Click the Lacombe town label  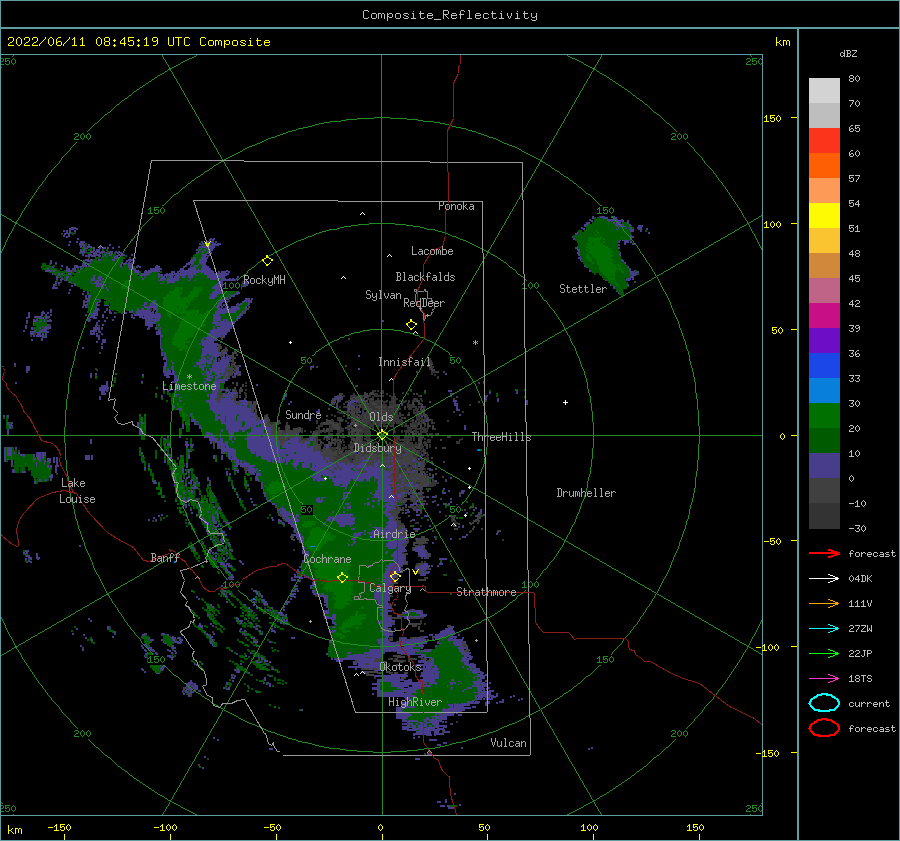[x=432, y=251]
